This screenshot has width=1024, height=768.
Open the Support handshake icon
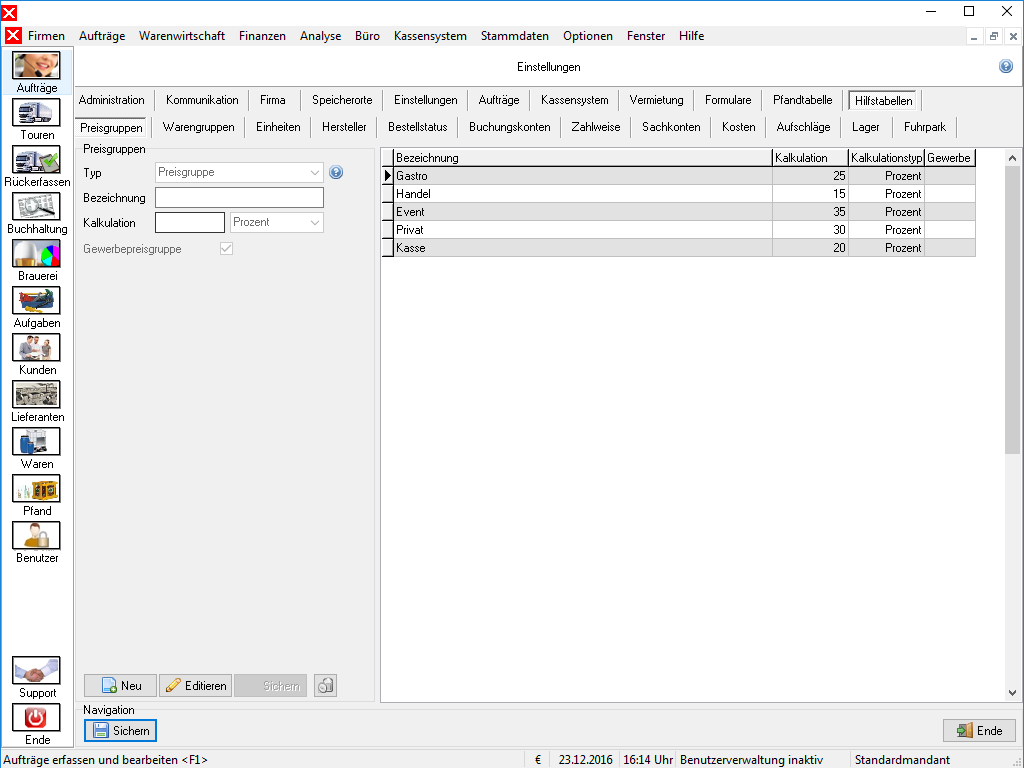click(x=37, y=671)
